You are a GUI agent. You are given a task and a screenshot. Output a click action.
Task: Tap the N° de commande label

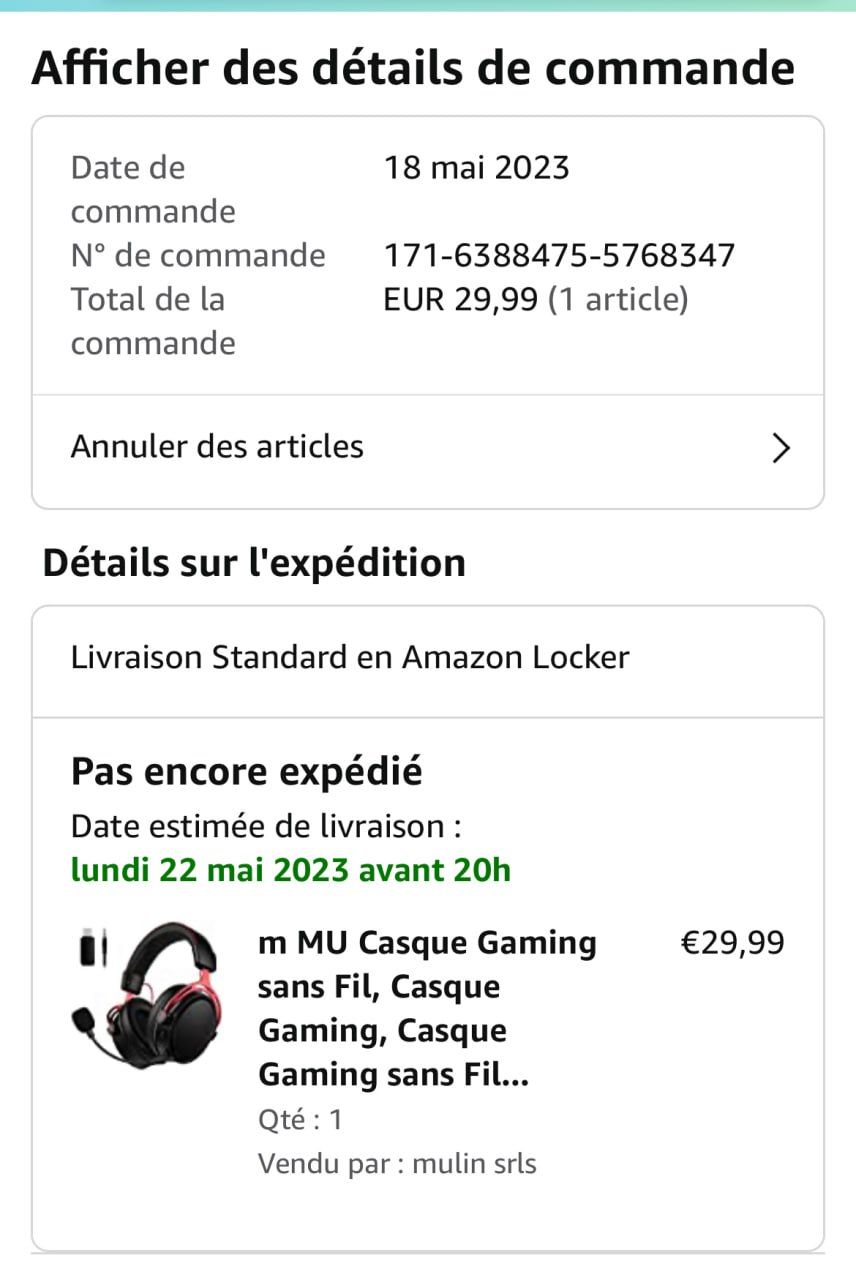pos(198,256)
